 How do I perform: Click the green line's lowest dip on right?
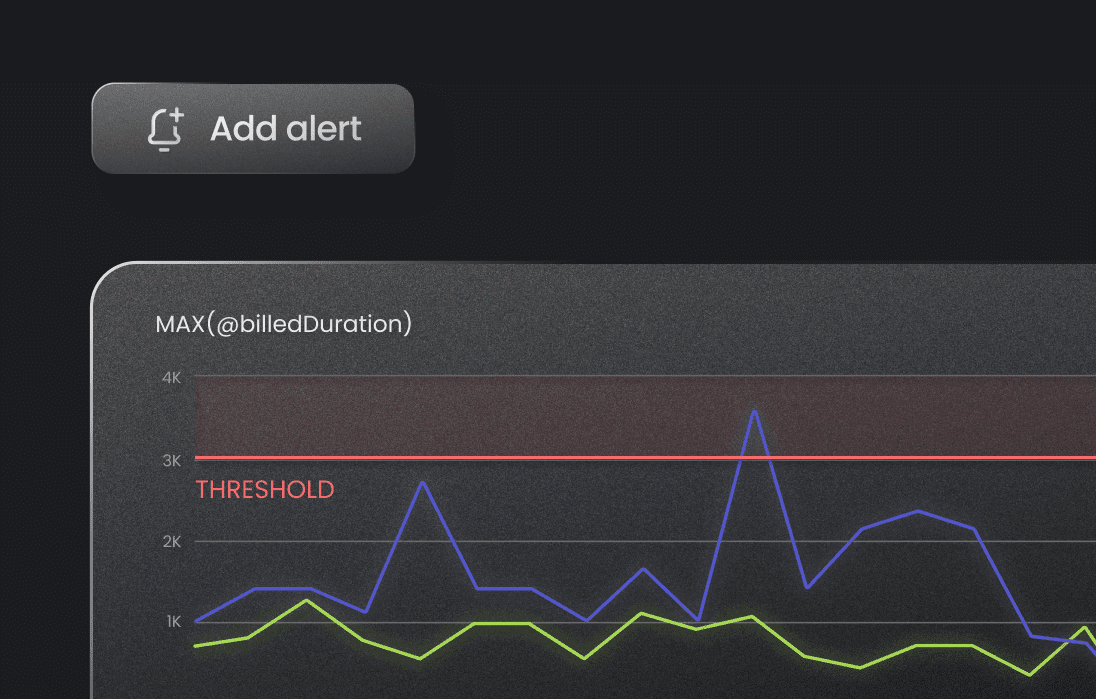click(x=1029, y=675)
